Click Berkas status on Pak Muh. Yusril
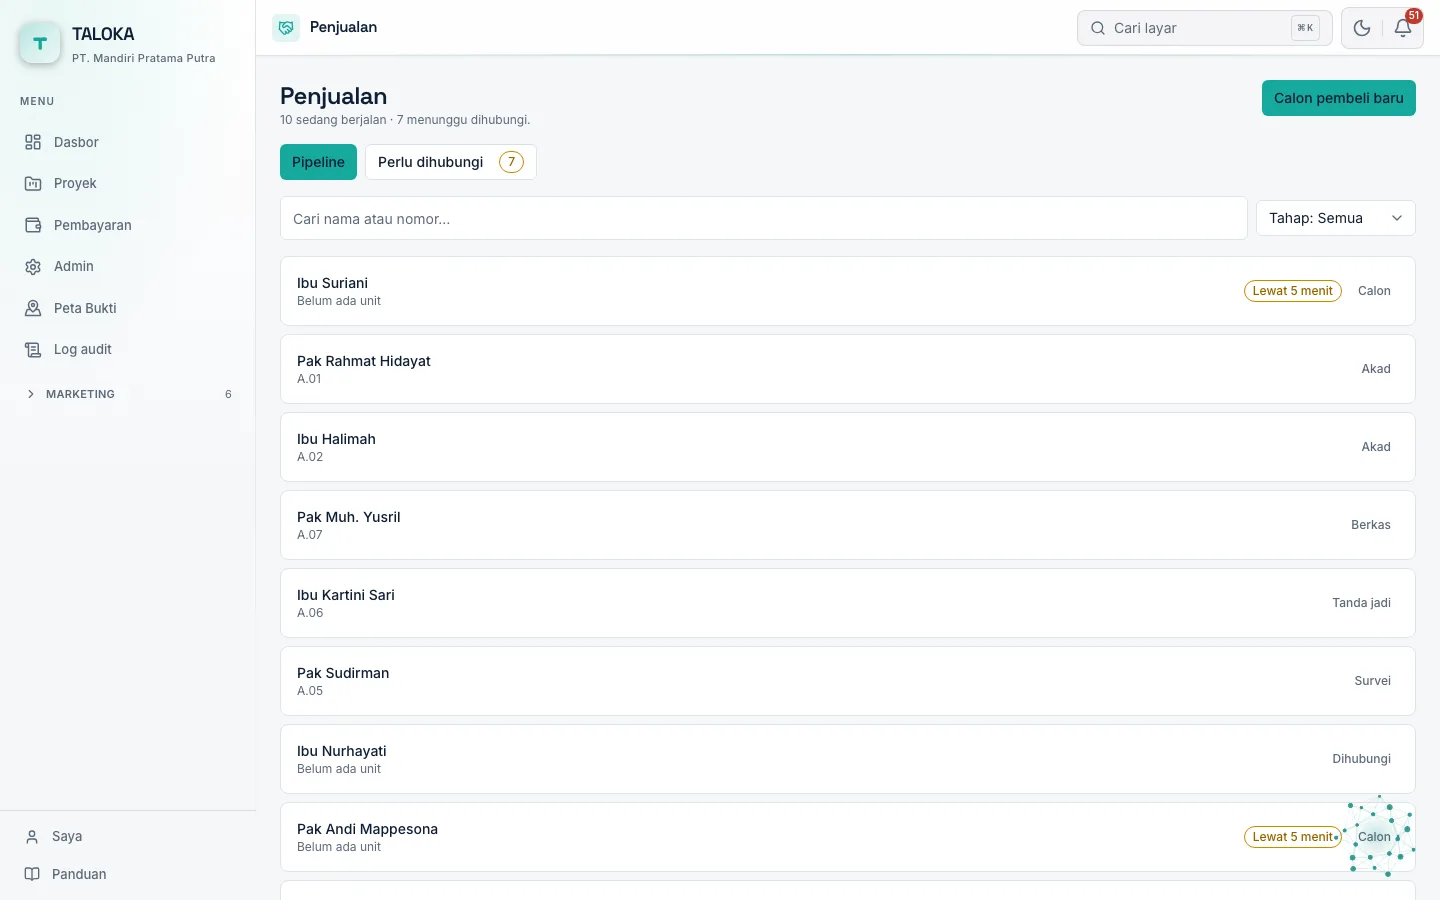This screenshot has height=900, width=1440. (x=1371, y=525)
